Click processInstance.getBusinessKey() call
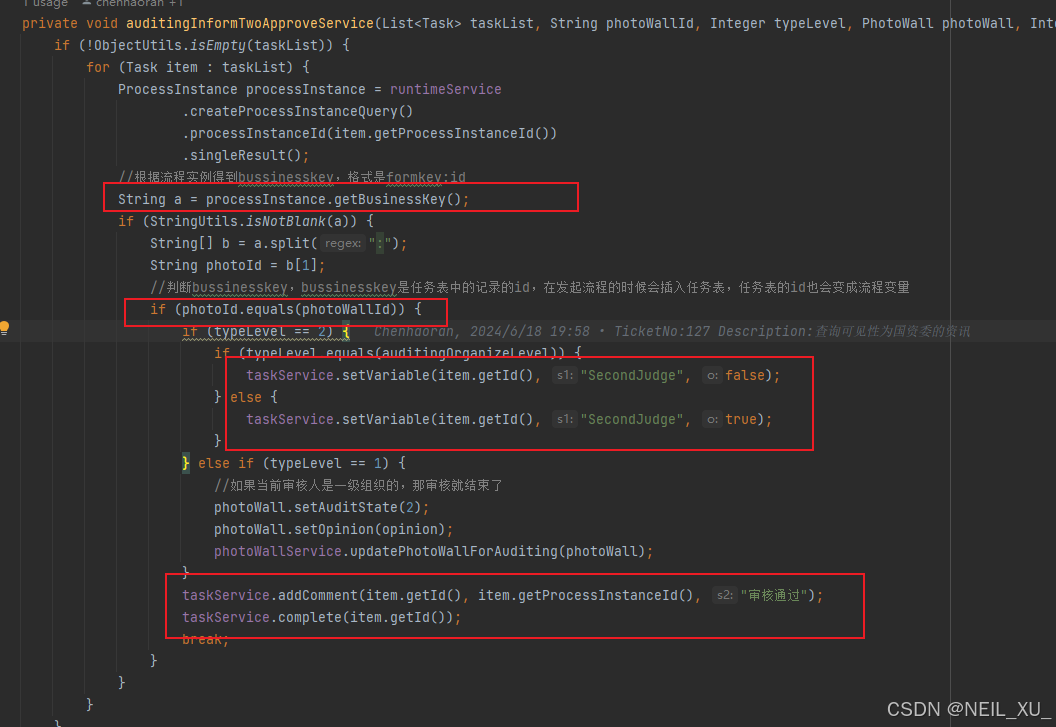Viewport: 1056px width, 727px height. (x=333, y=199)
